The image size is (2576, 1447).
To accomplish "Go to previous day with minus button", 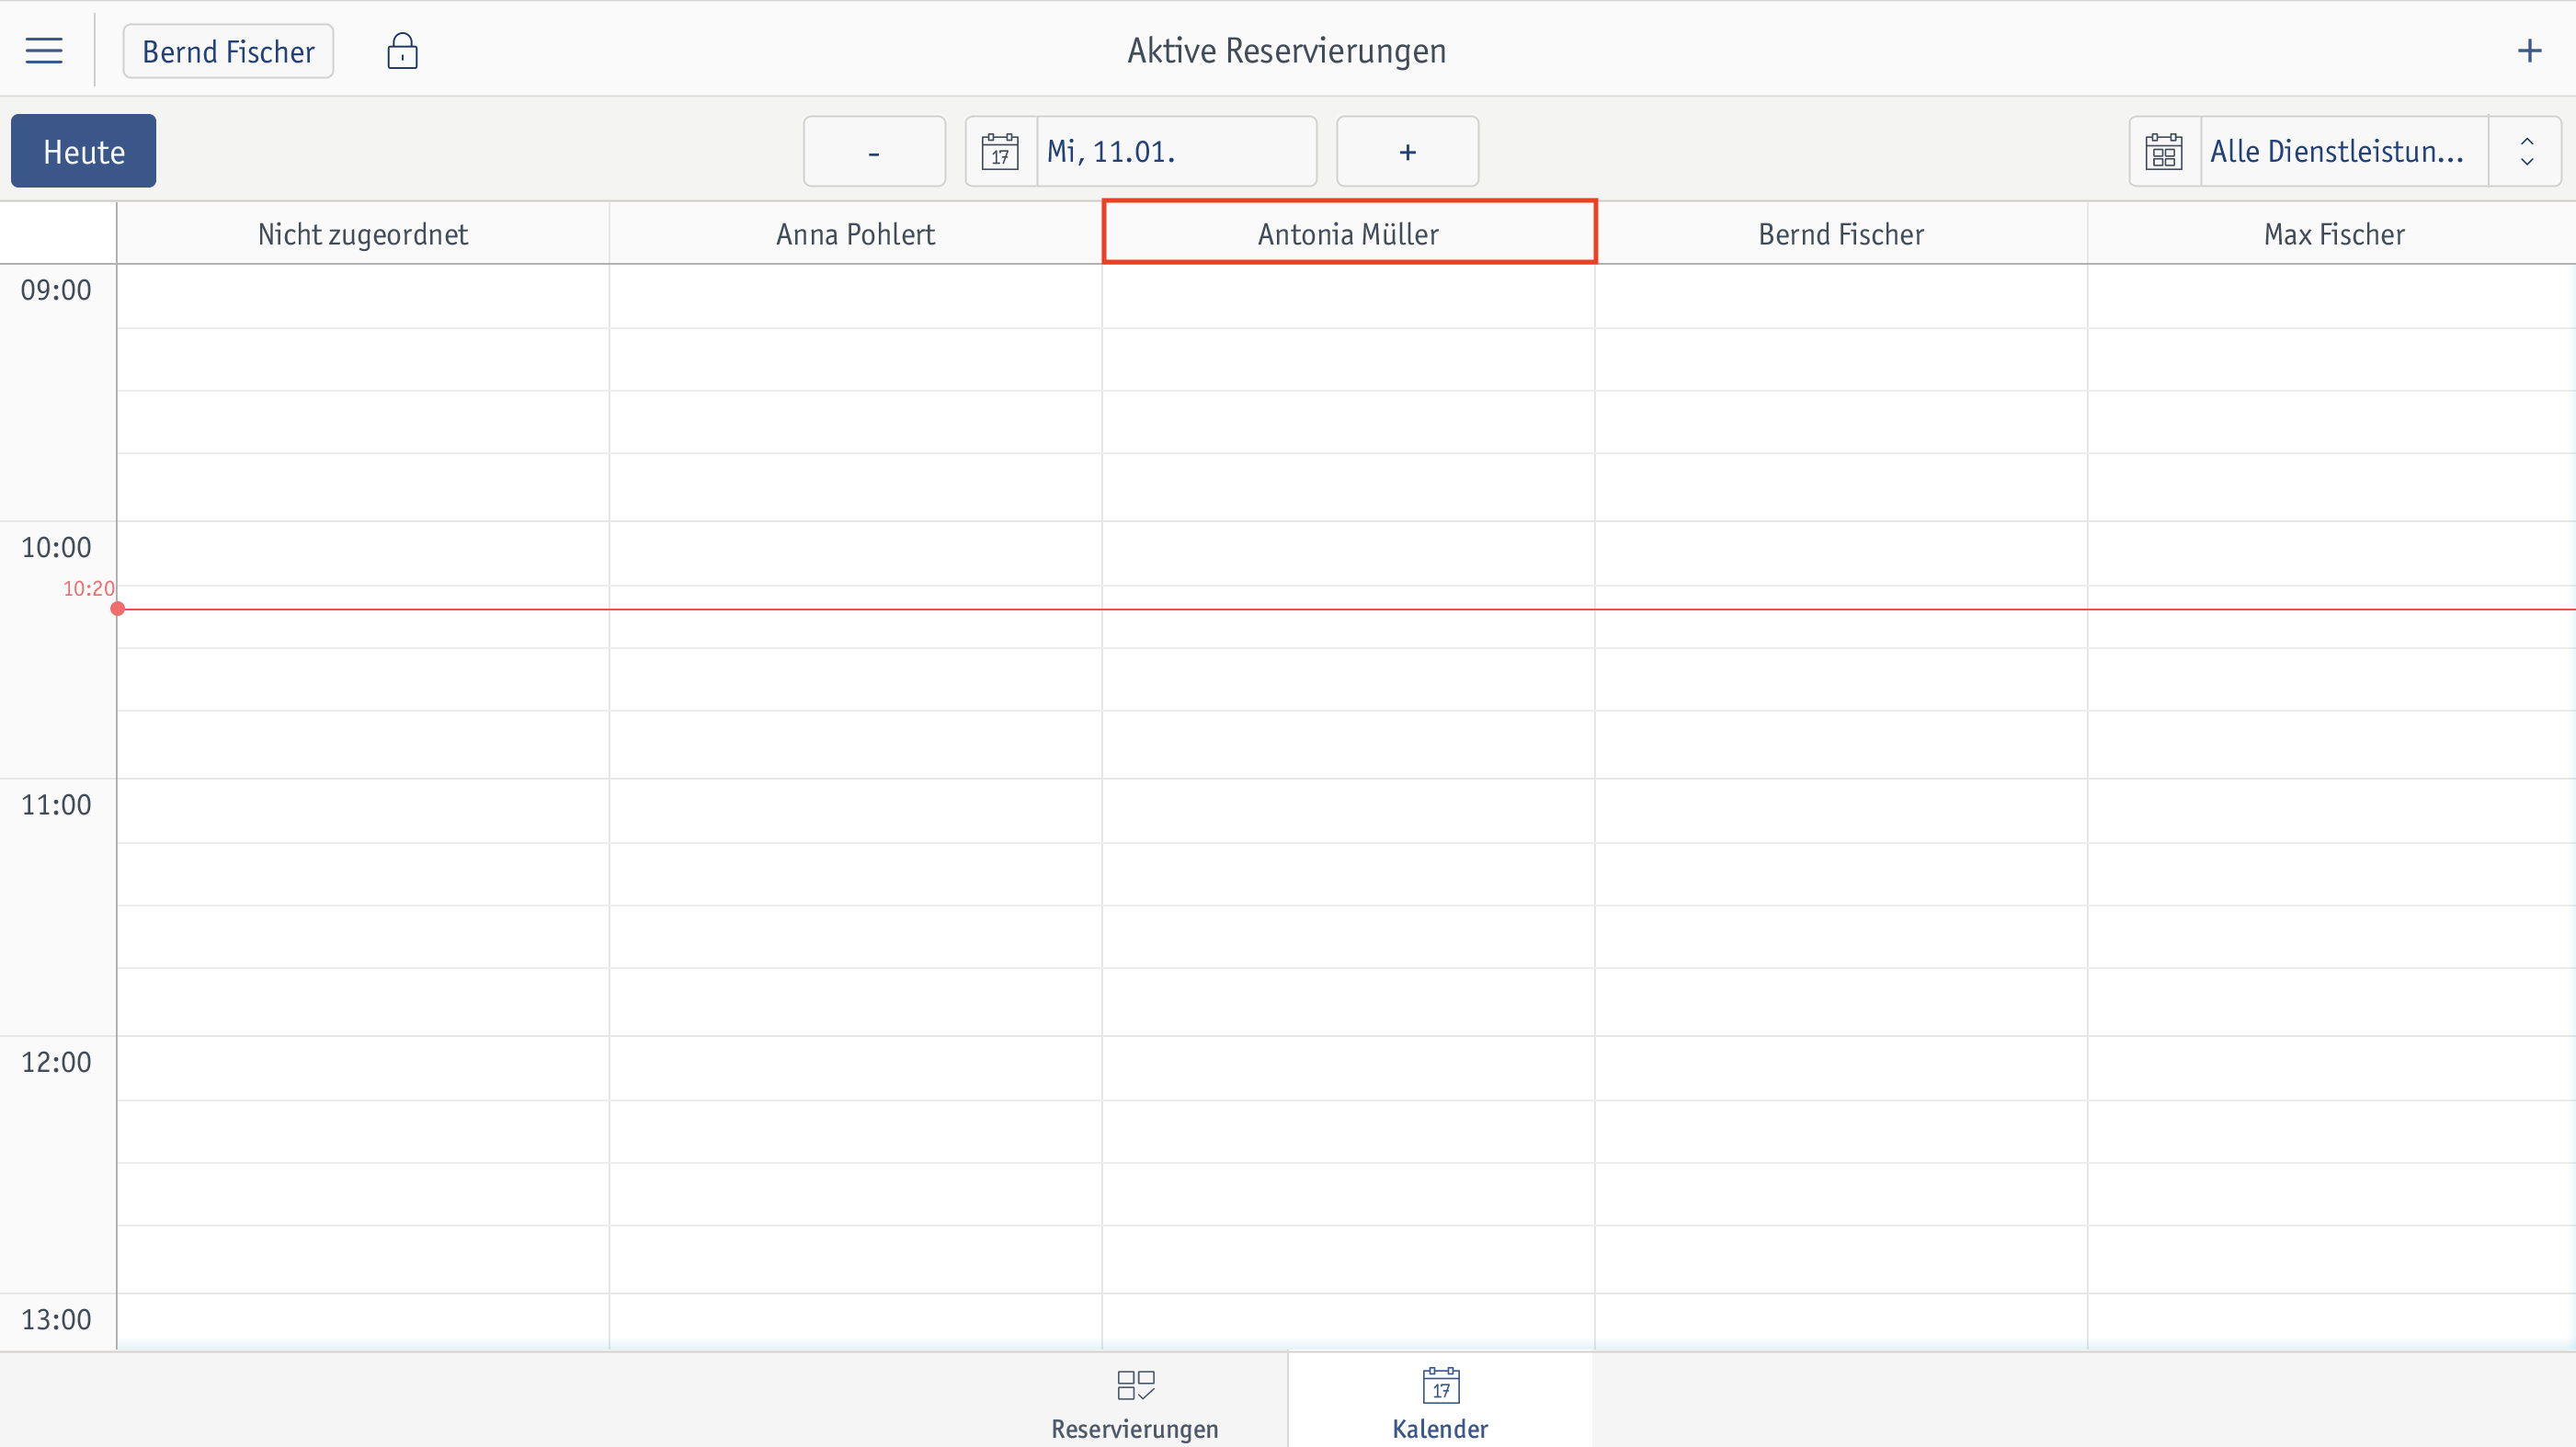I will 874,151.
